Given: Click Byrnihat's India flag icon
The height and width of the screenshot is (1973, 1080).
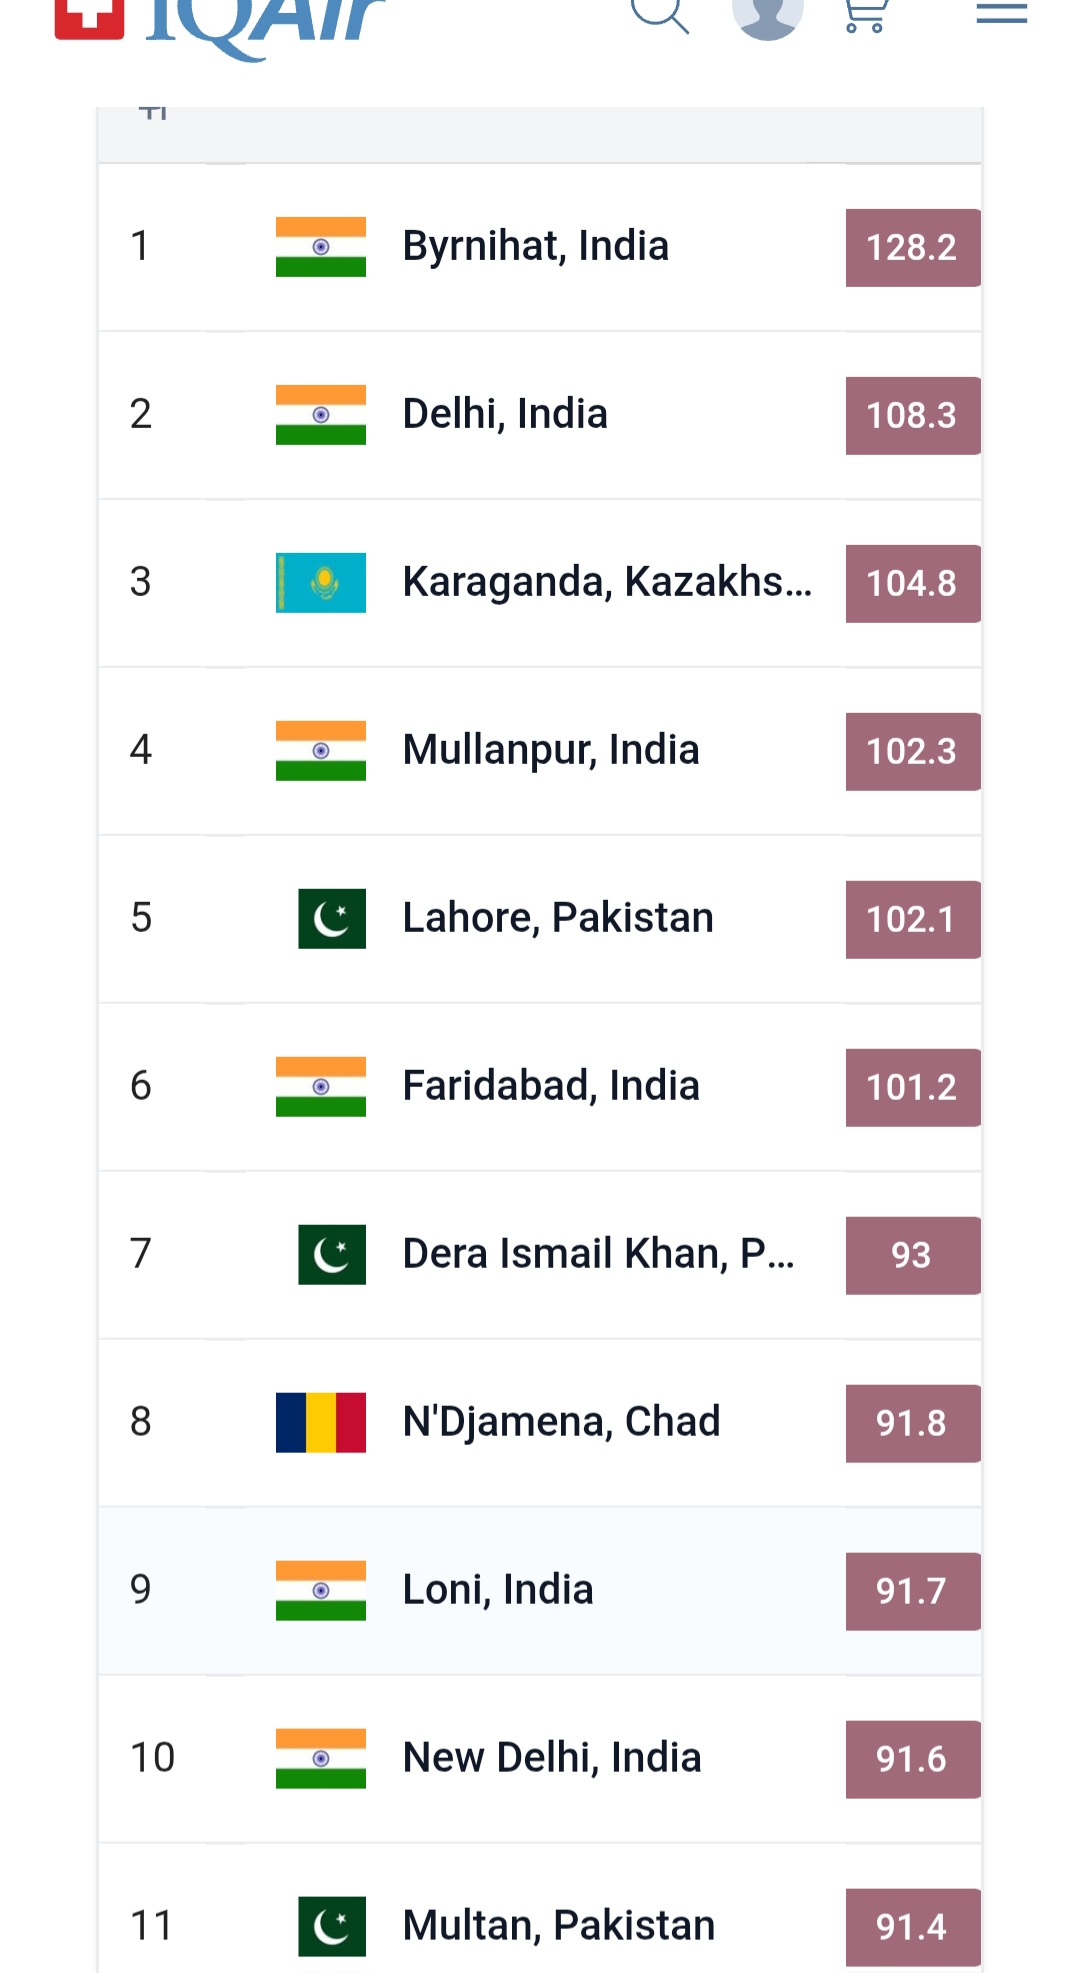Looking at the screenshot, I should [x=320, y=246].
